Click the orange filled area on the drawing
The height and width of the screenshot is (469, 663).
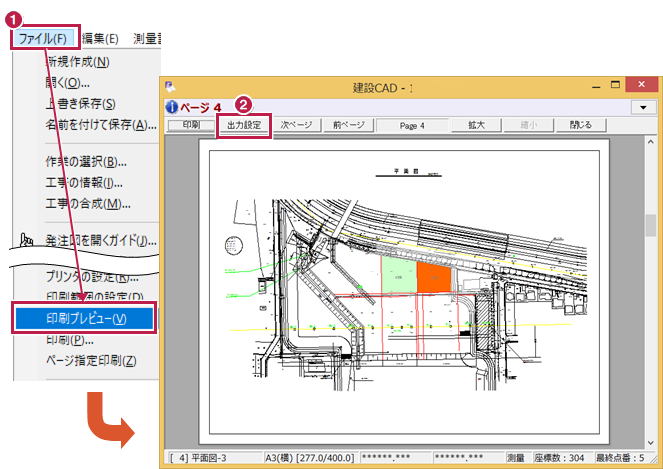(434, 279)
